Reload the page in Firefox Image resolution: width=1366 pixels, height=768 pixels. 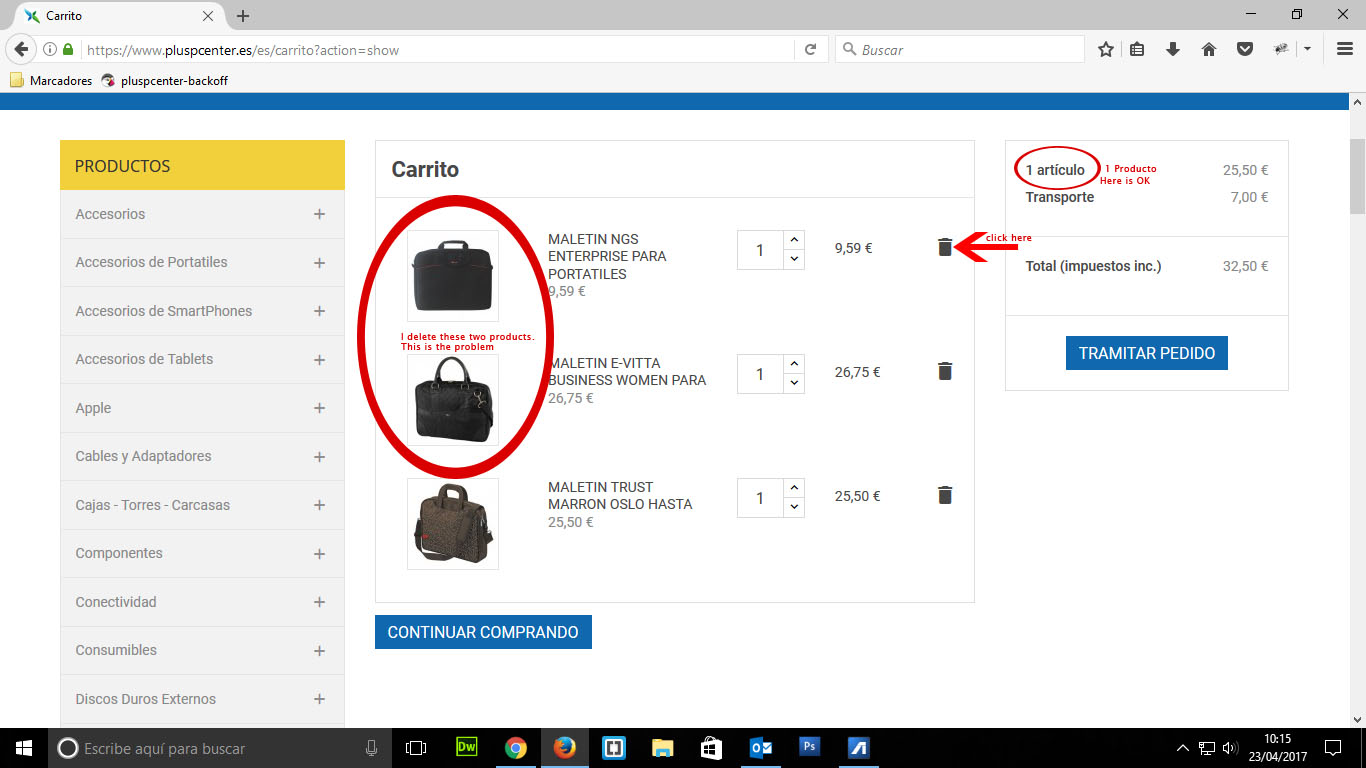point(810,50)
